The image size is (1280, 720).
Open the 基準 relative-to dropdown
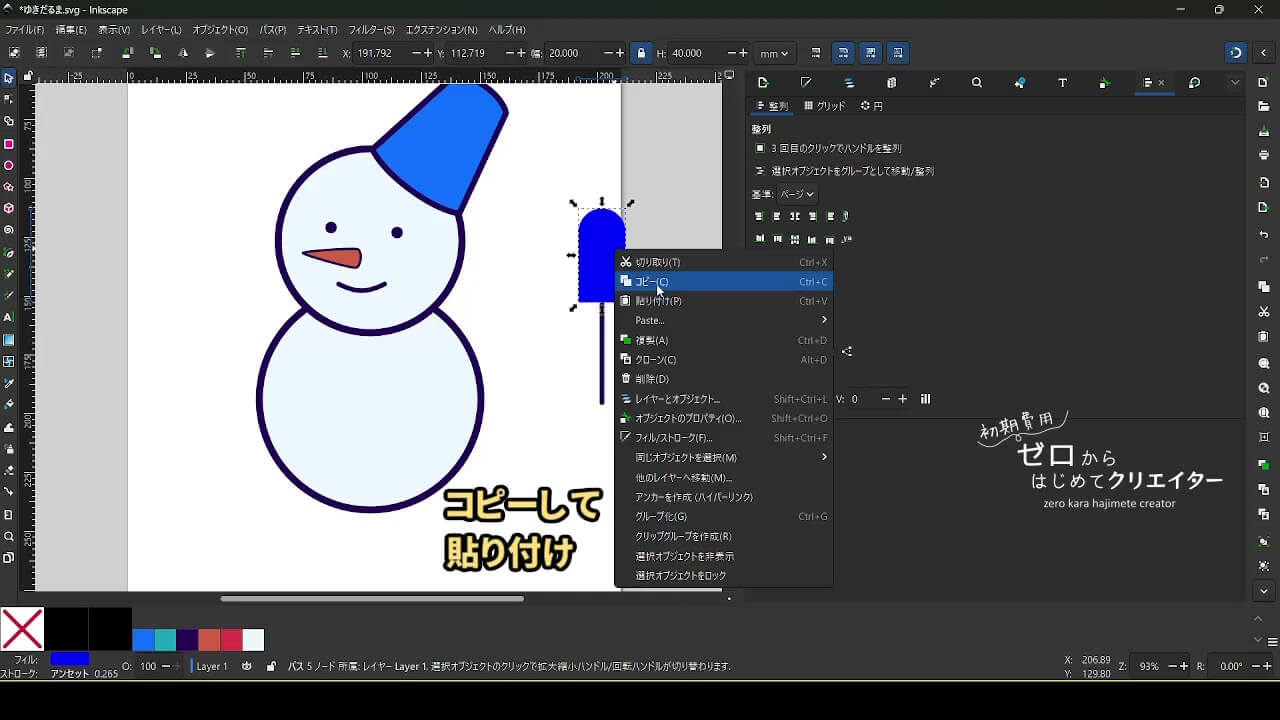click(x=797, y=194)
